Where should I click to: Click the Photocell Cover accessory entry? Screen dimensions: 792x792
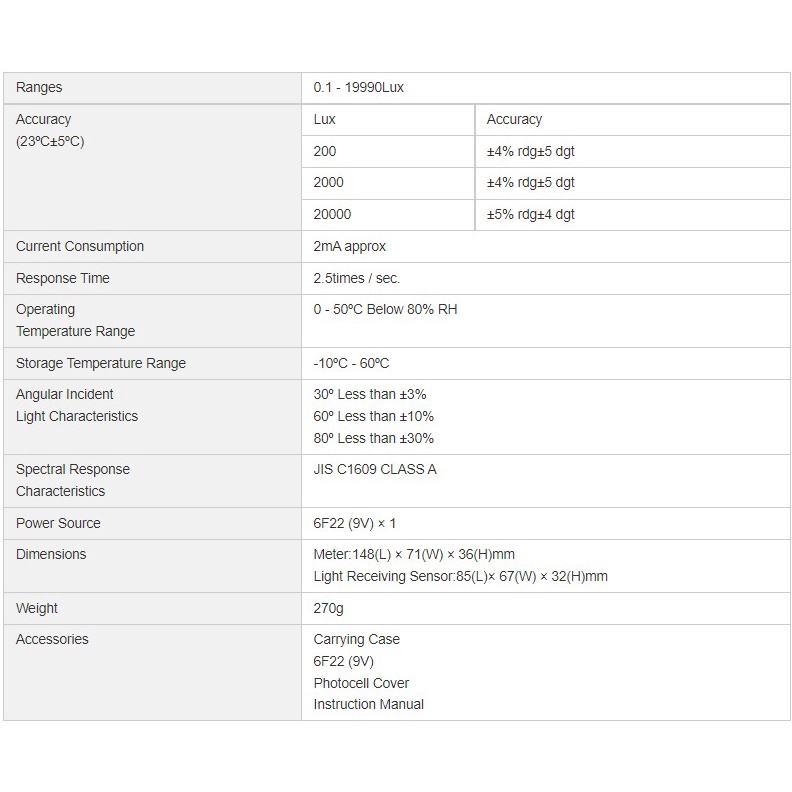[362, 684]
